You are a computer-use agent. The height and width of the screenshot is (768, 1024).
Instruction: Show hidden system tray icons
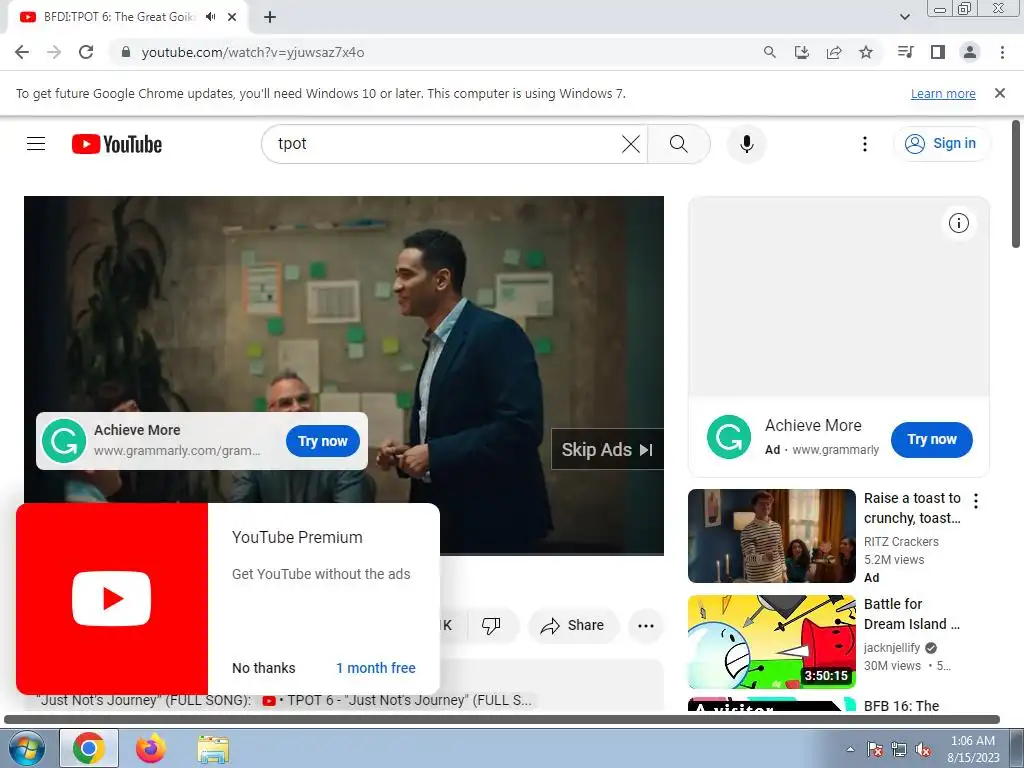pos(850,749)
